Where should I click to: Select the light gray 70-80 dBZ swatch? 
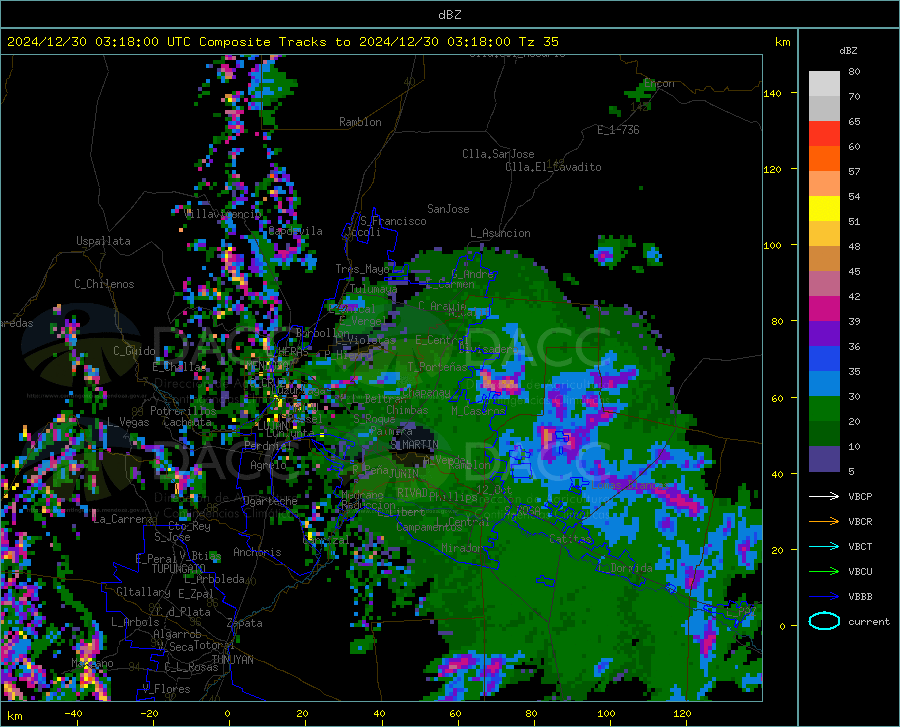(824, 83)
